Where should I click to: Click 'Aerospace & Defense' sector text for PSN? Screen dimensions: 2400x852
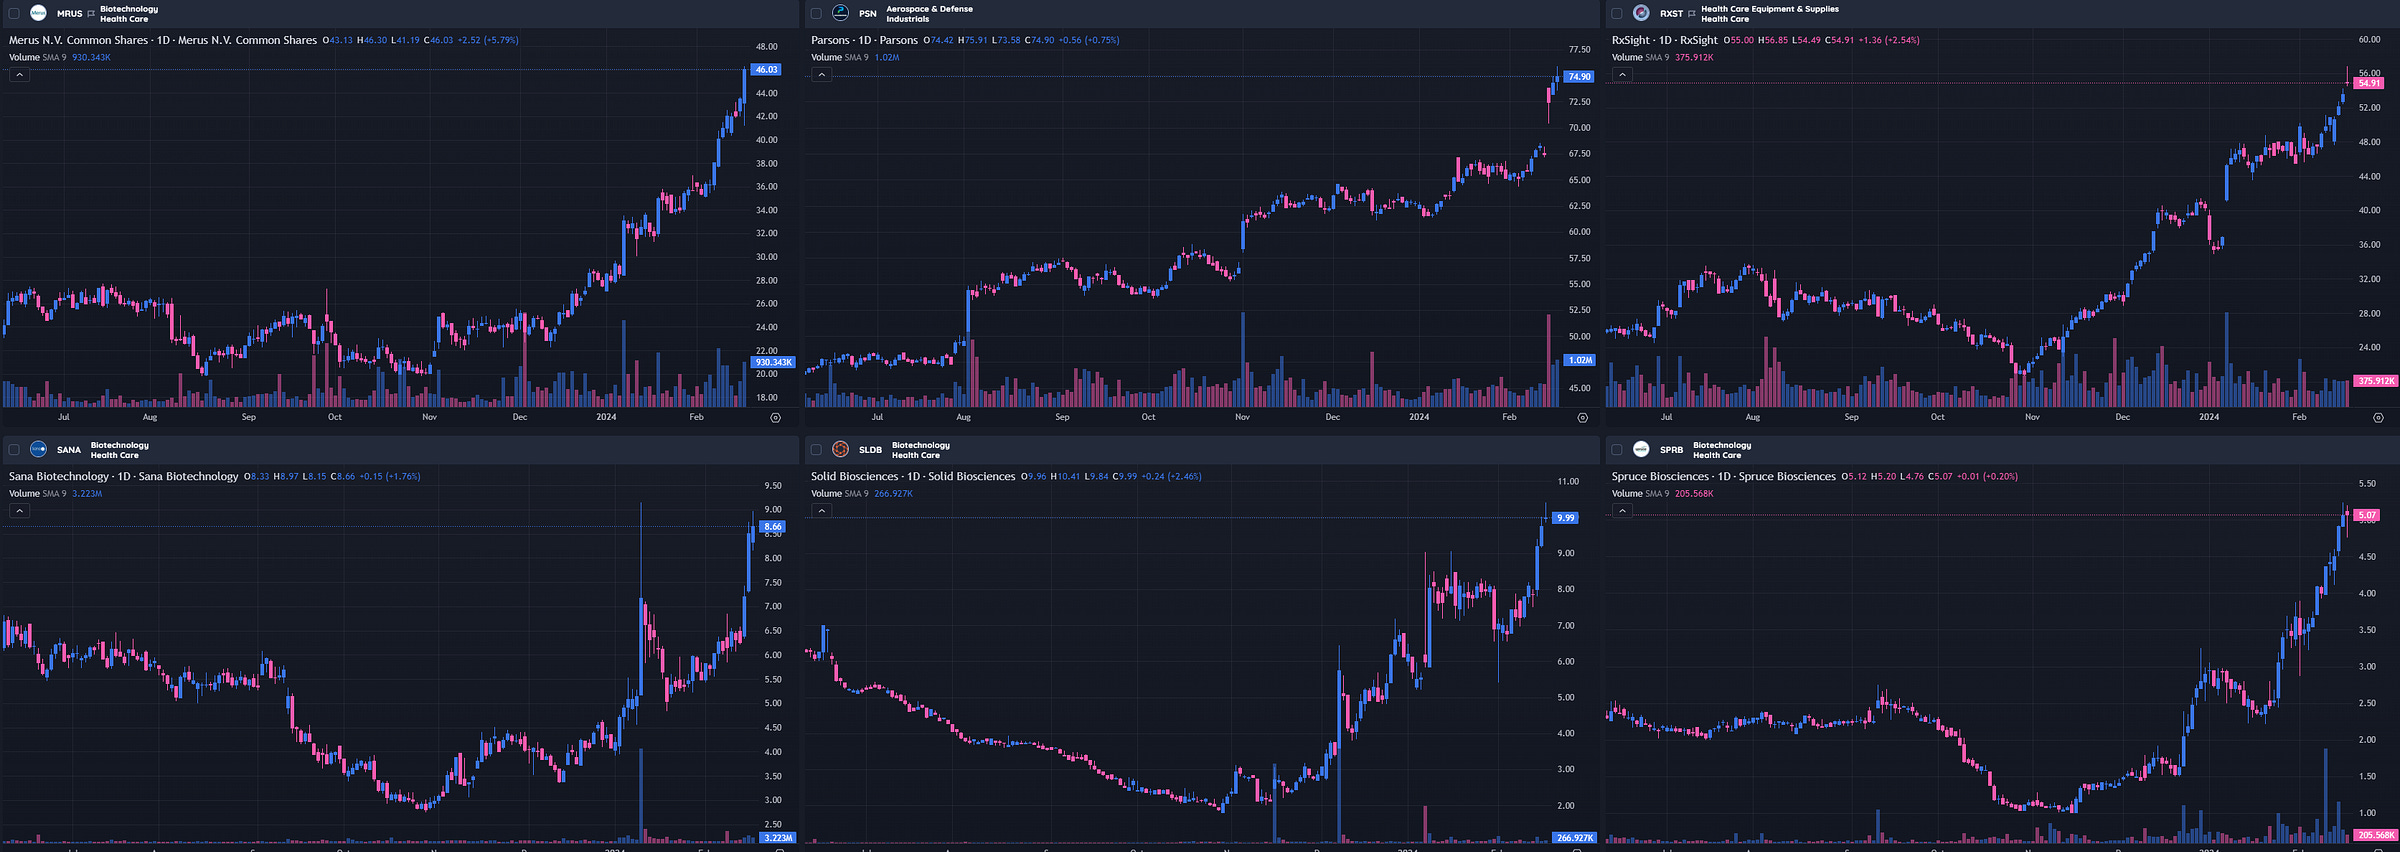[929, 9]
